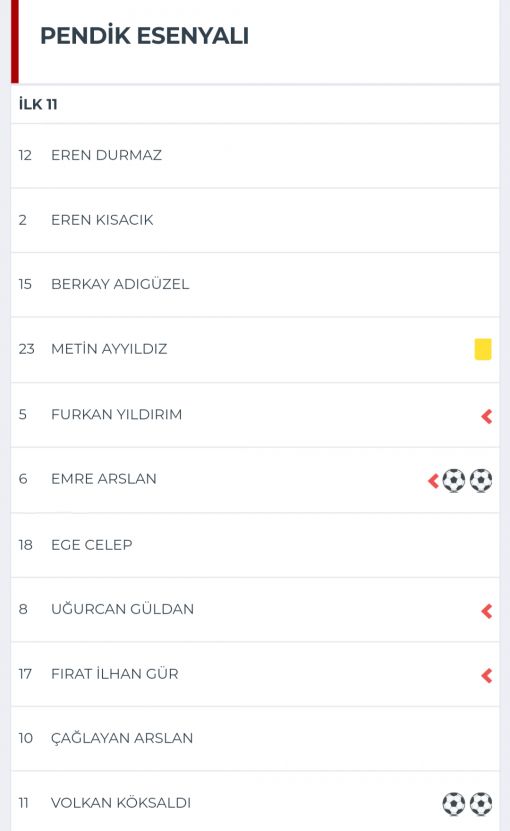The width and height of the screenshot is (510, 831).
Task: Click Emre Arslan's second goal ball icon
Action: [481, 481]
